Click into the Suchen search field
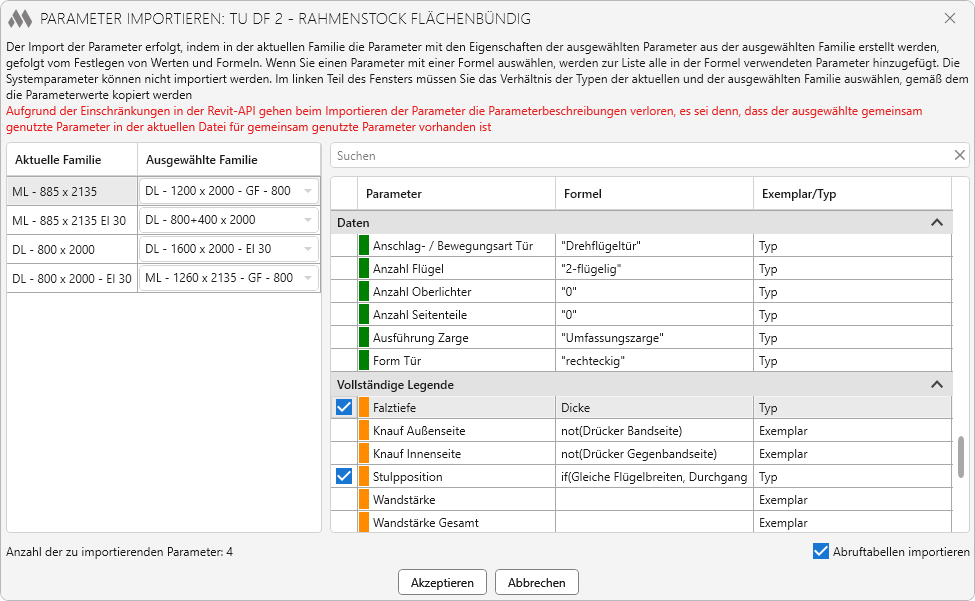975x601 pixels. (638, 156)
